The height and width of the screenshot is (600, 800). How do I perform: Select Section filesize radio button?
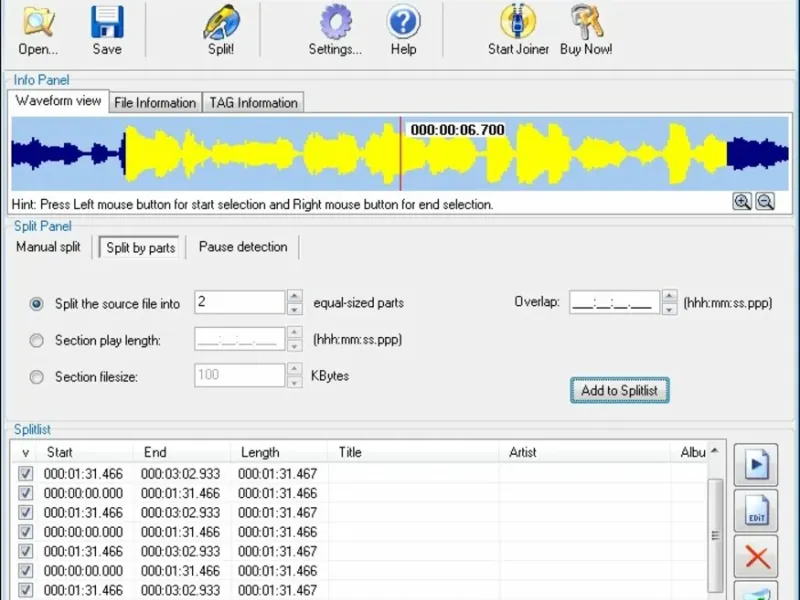(x=36, y=377)
